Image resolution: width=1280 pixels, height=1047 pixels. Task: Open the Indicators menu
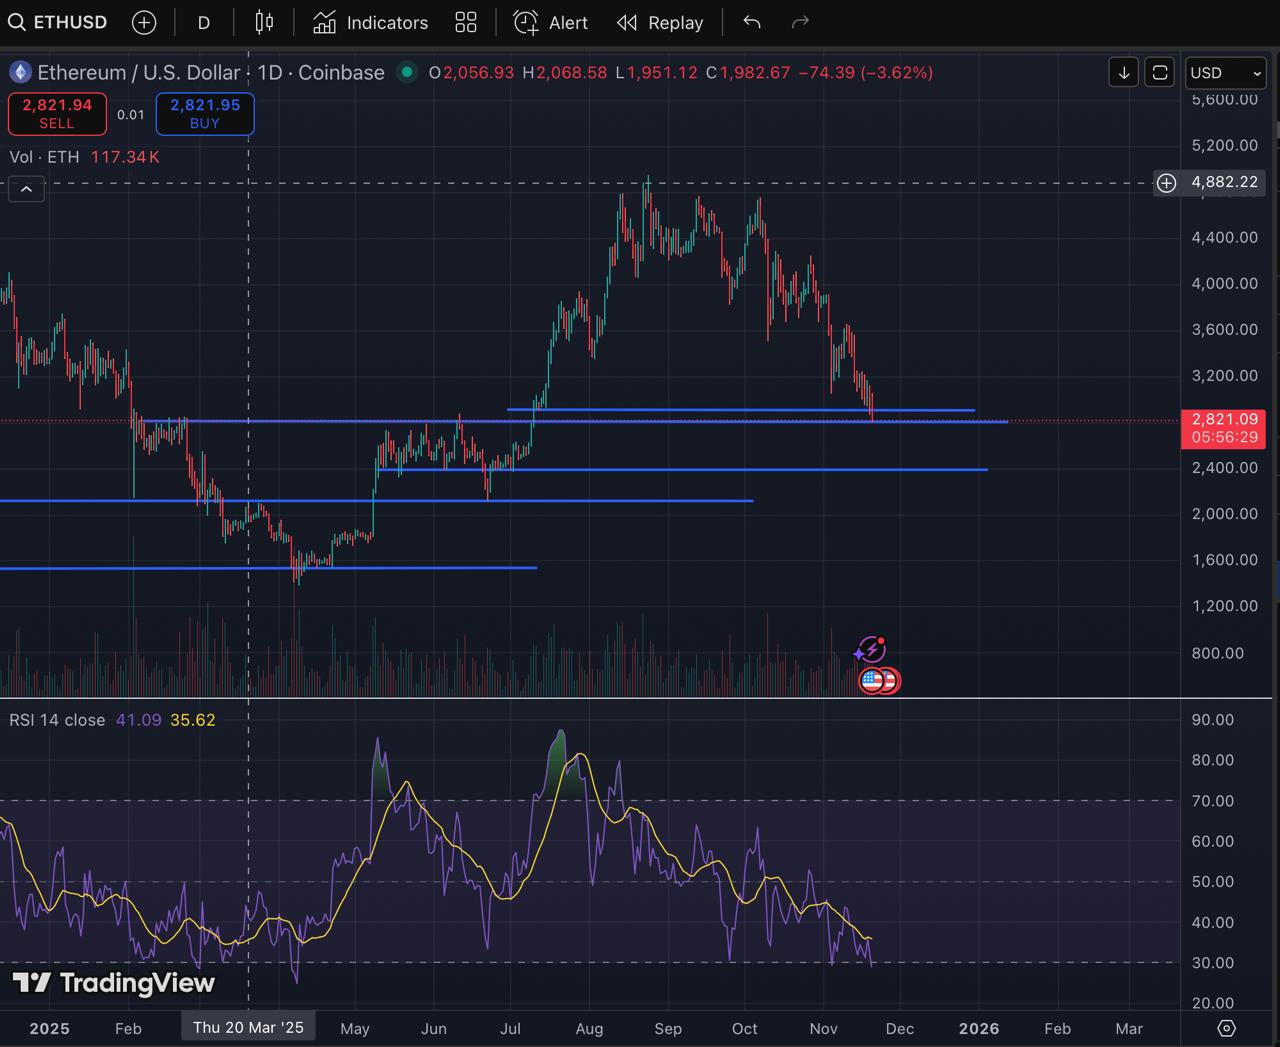point(370,22)
